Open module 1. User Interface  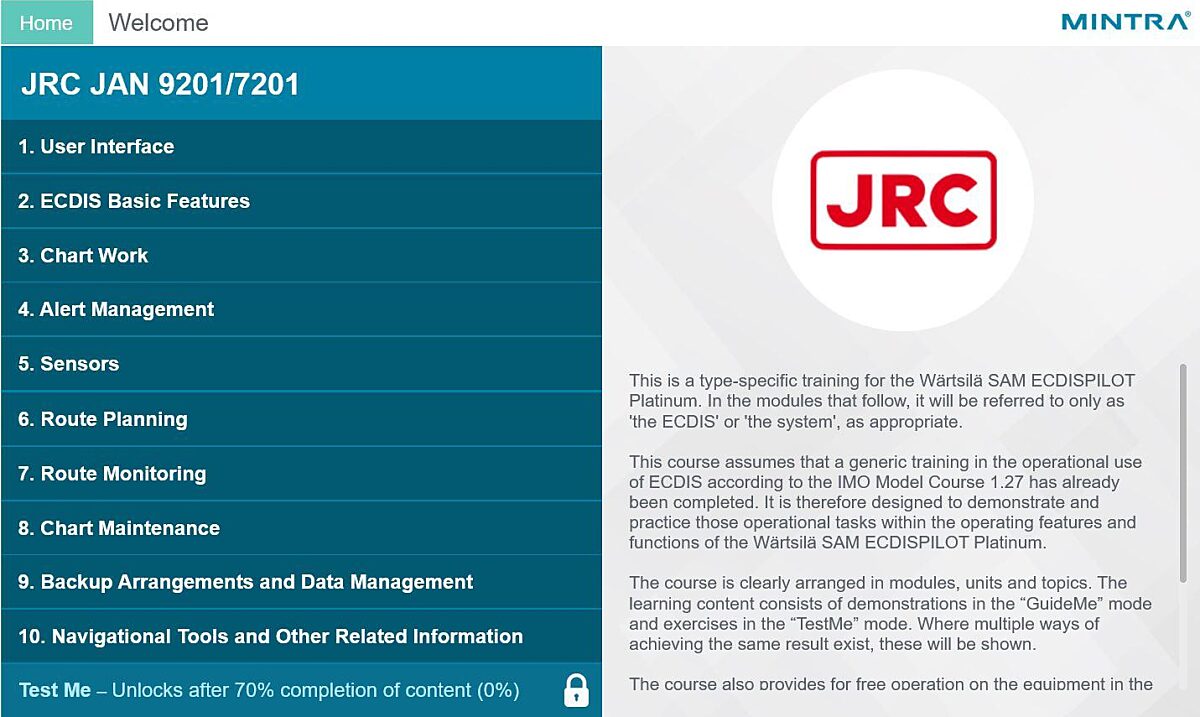pos(300,147)
